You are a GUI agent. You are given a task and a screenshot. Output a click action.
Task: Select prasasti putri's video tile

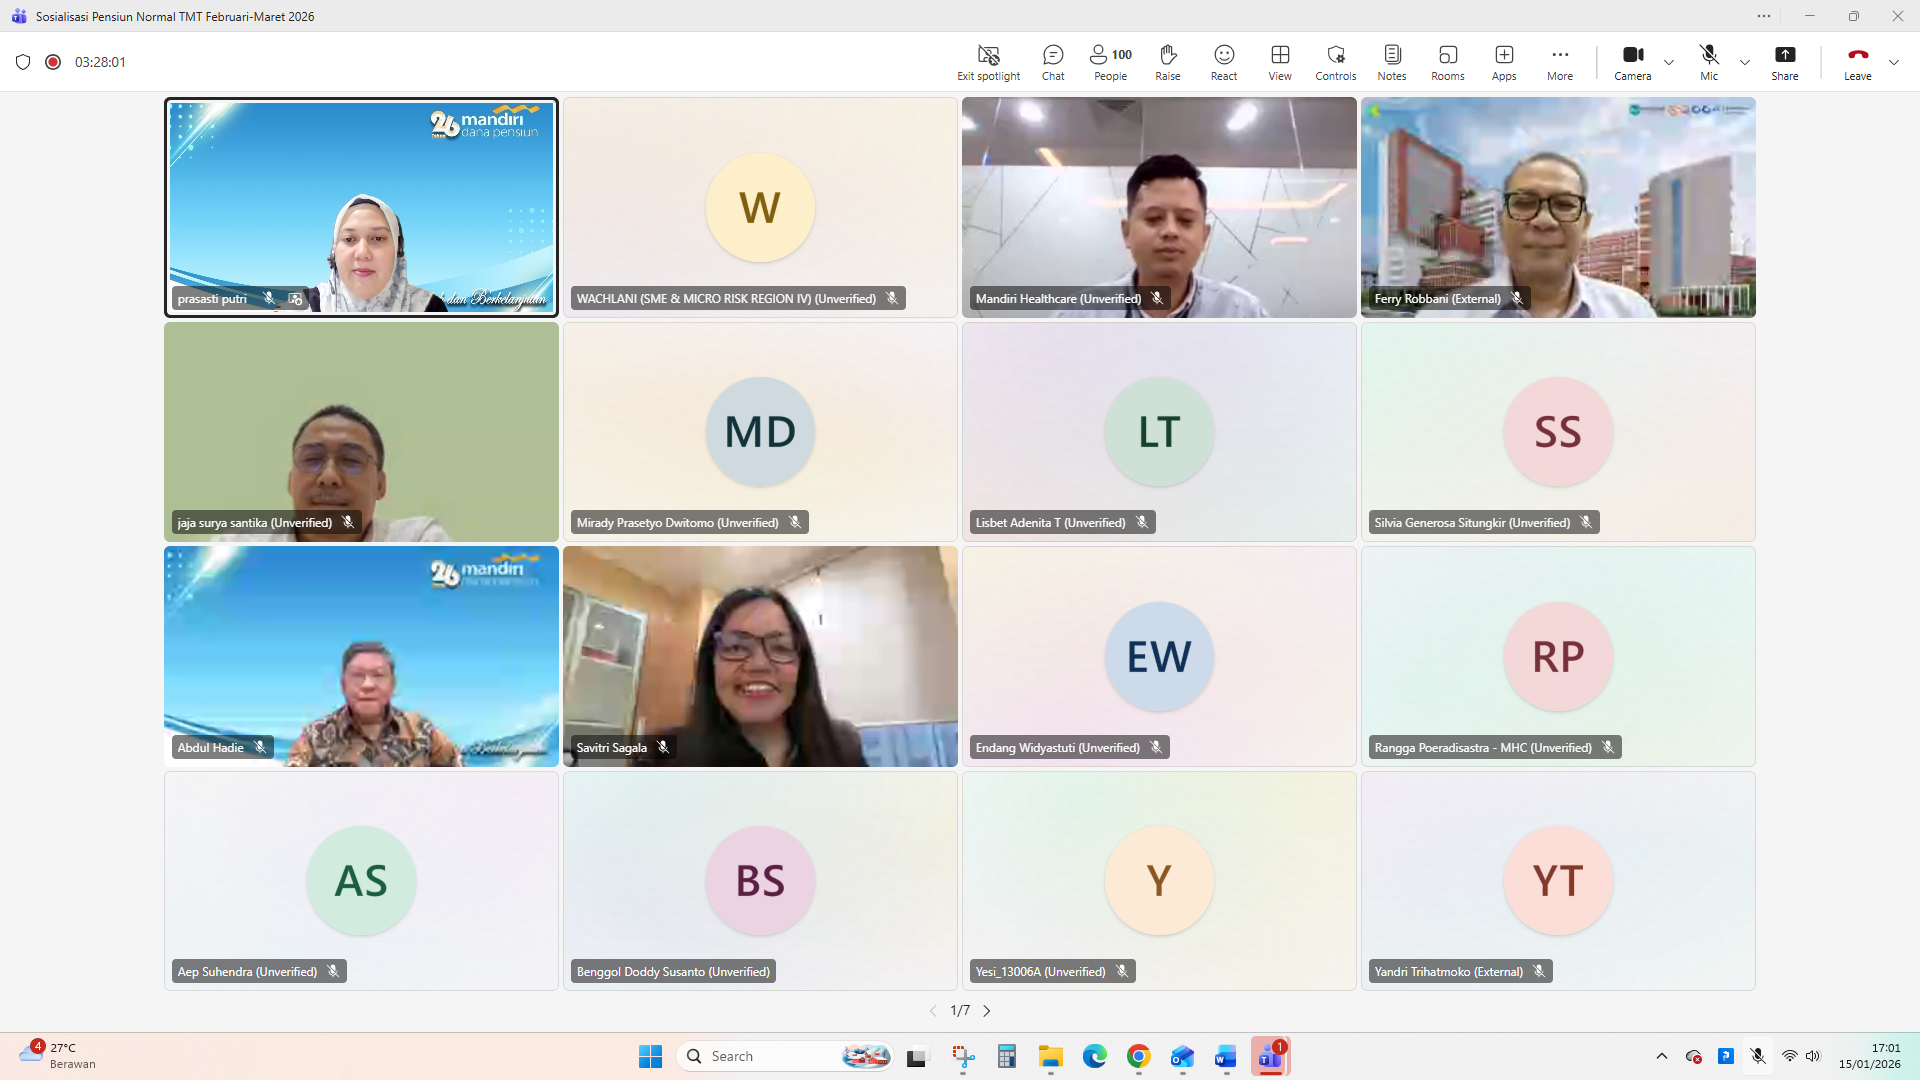pyautogui.click(x=361, y=207)
